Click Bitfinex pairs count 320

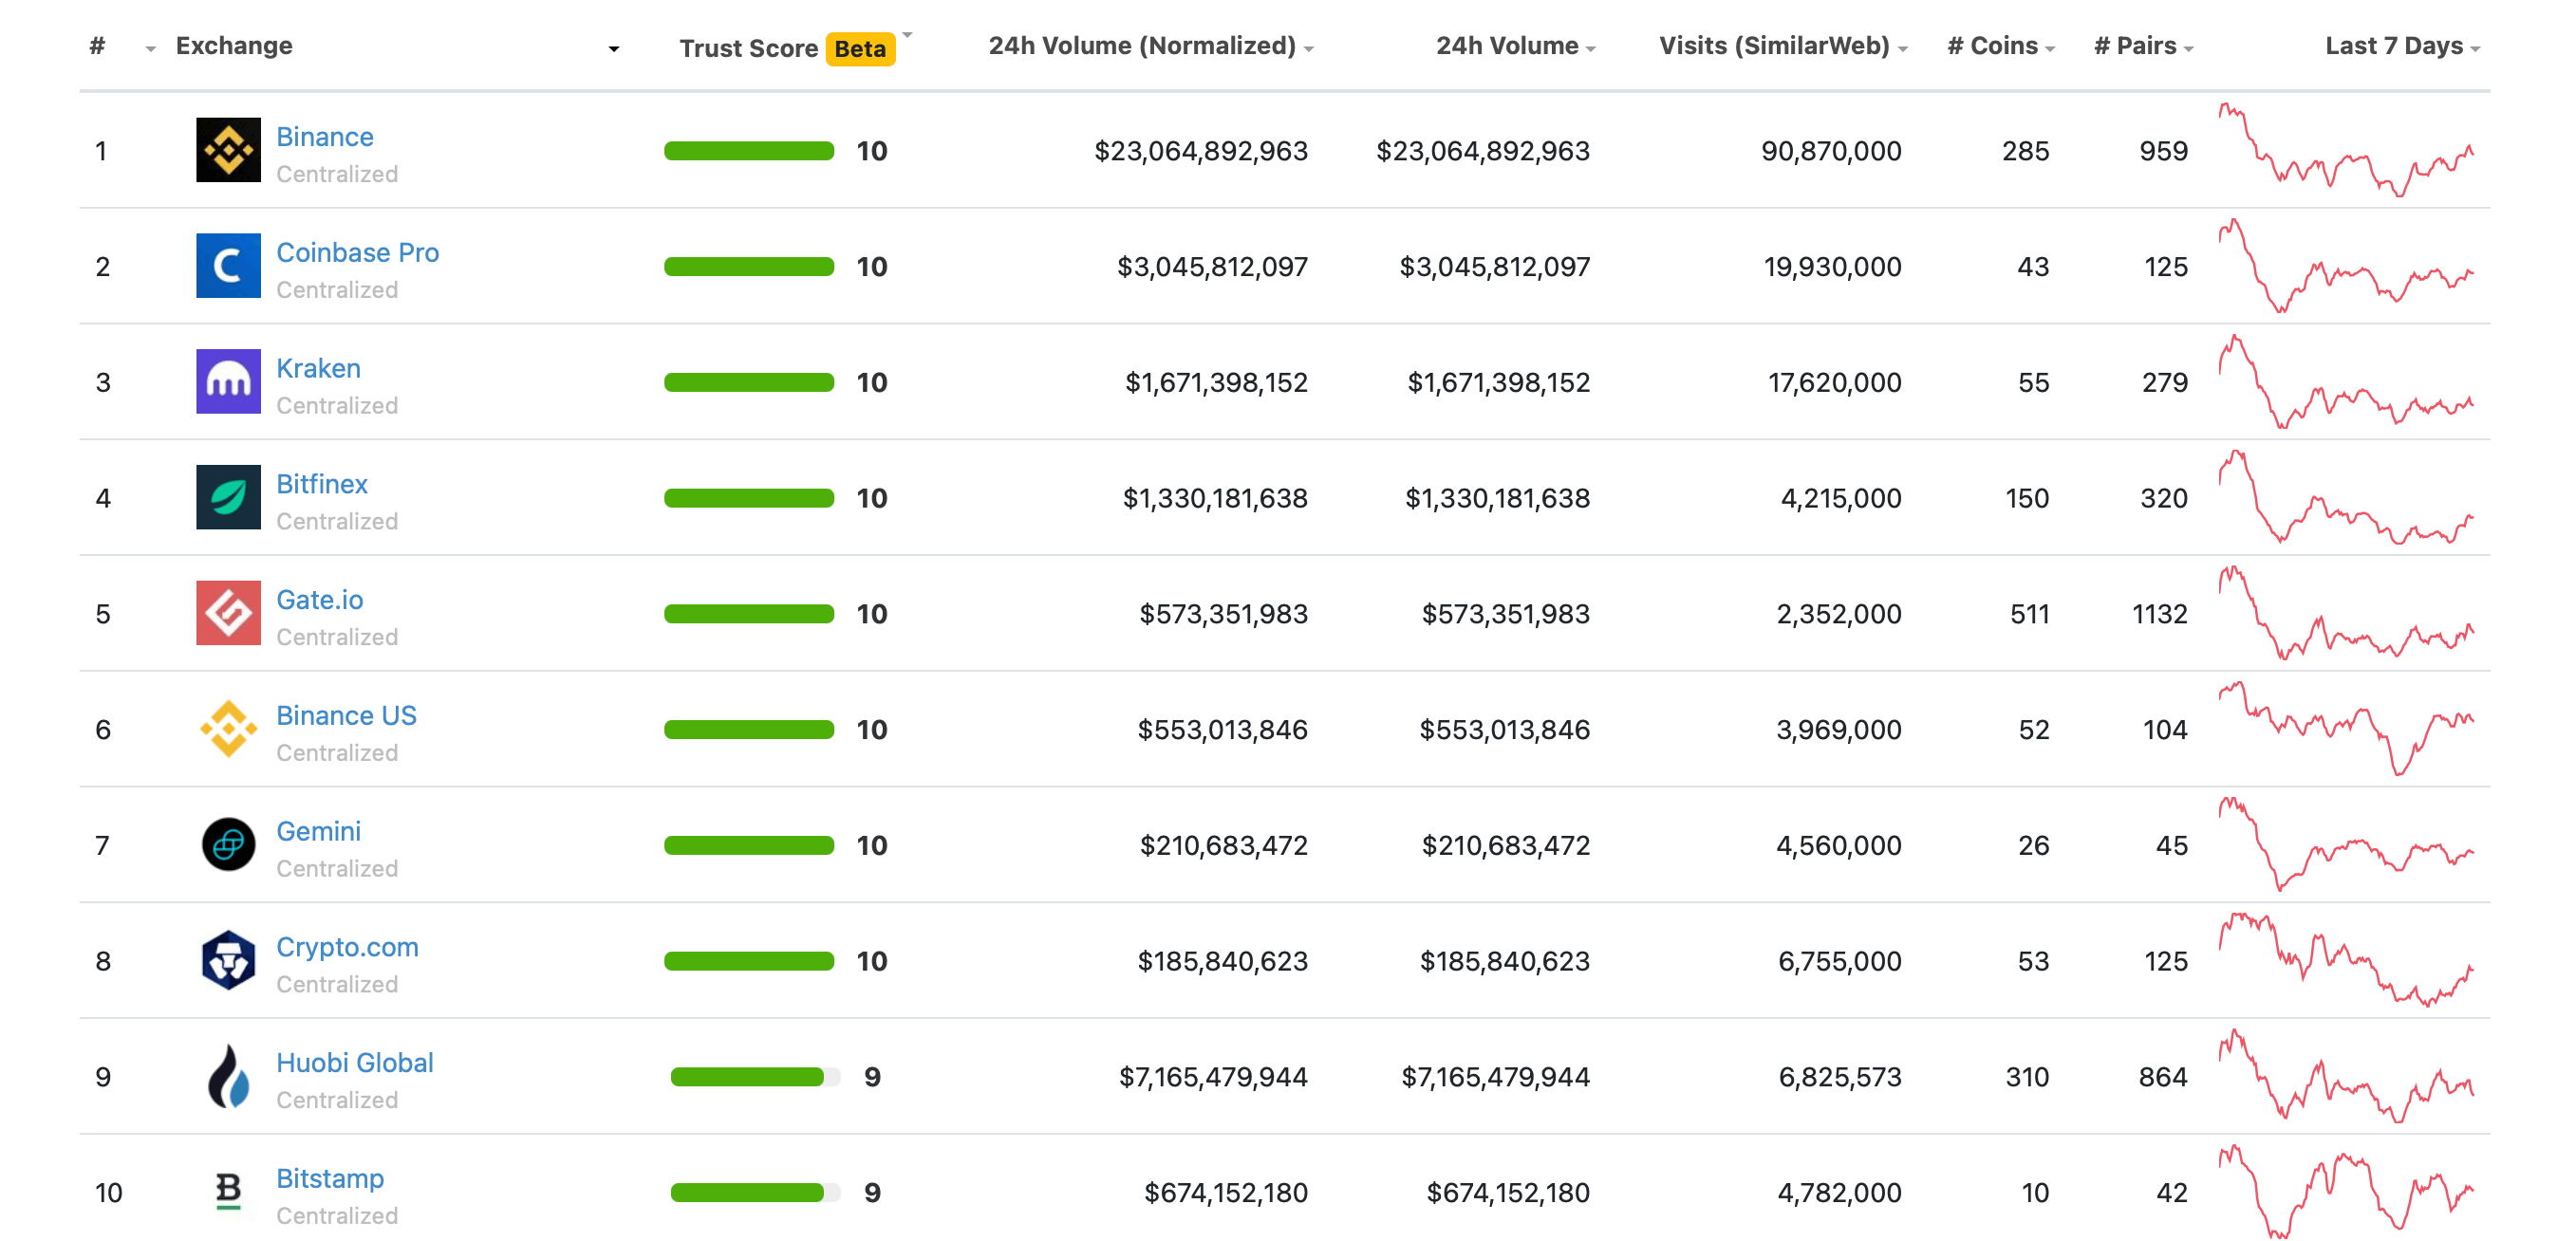(2164, 498)
